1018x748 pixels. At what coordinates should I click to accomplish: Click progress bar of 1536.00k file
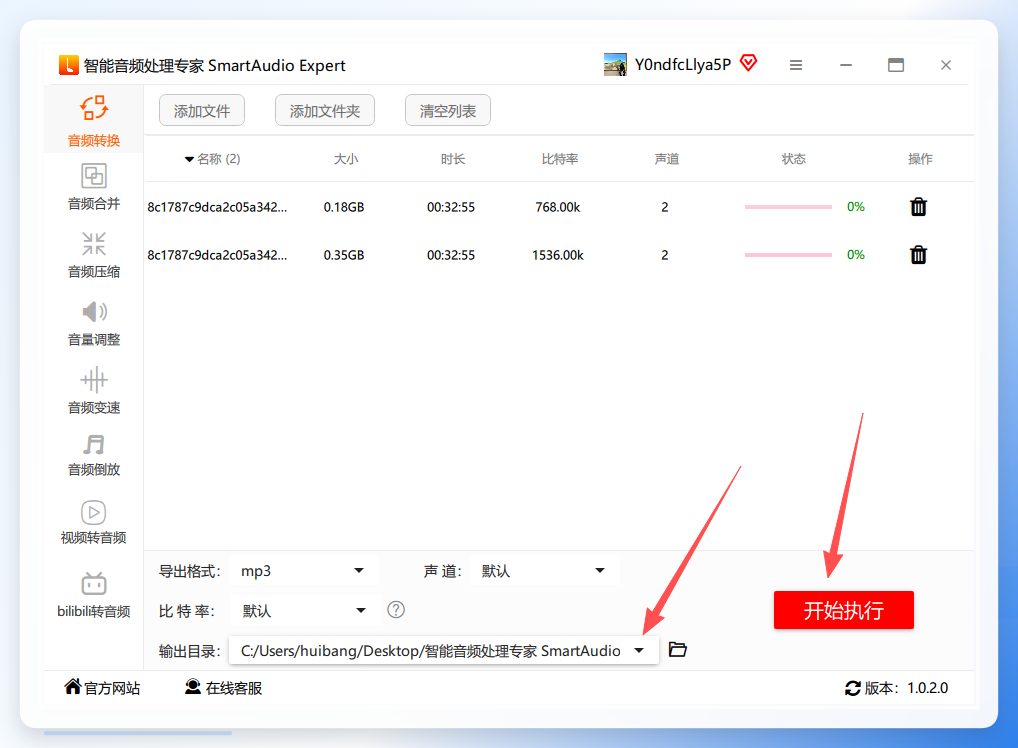pyautogui.click(x=788, y=255)
